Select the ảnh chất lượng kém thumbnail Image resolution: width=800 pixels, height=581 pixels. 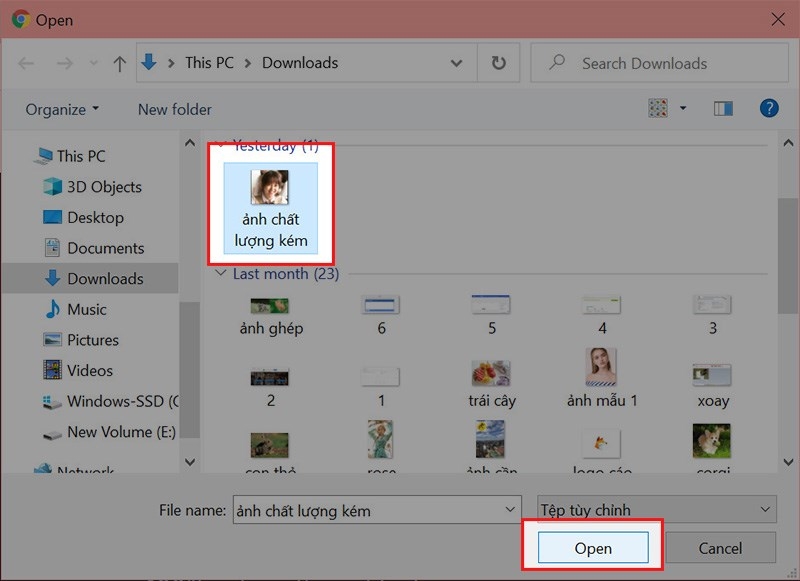270,208
